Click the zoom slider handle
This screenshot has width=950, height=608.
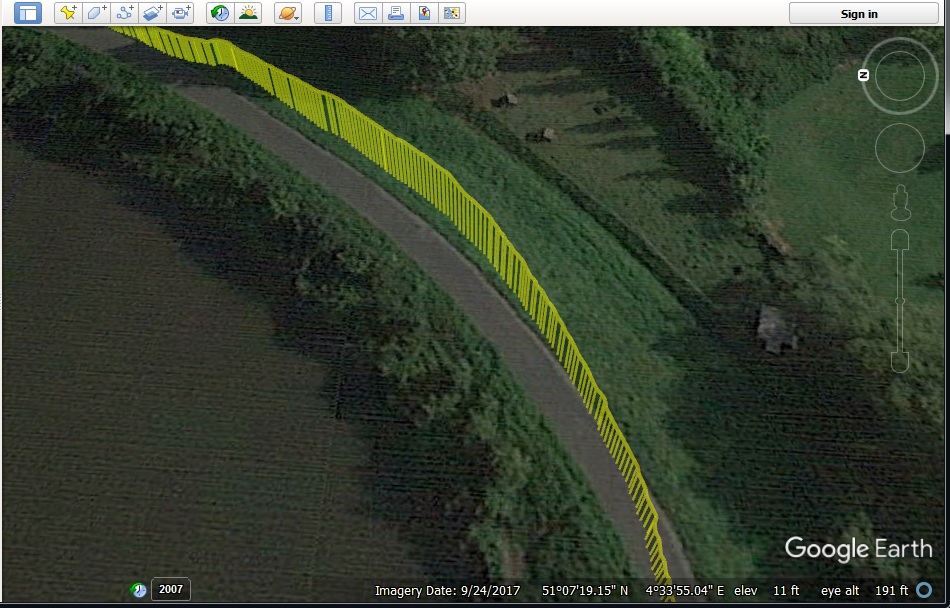click(x=900, y=301)
